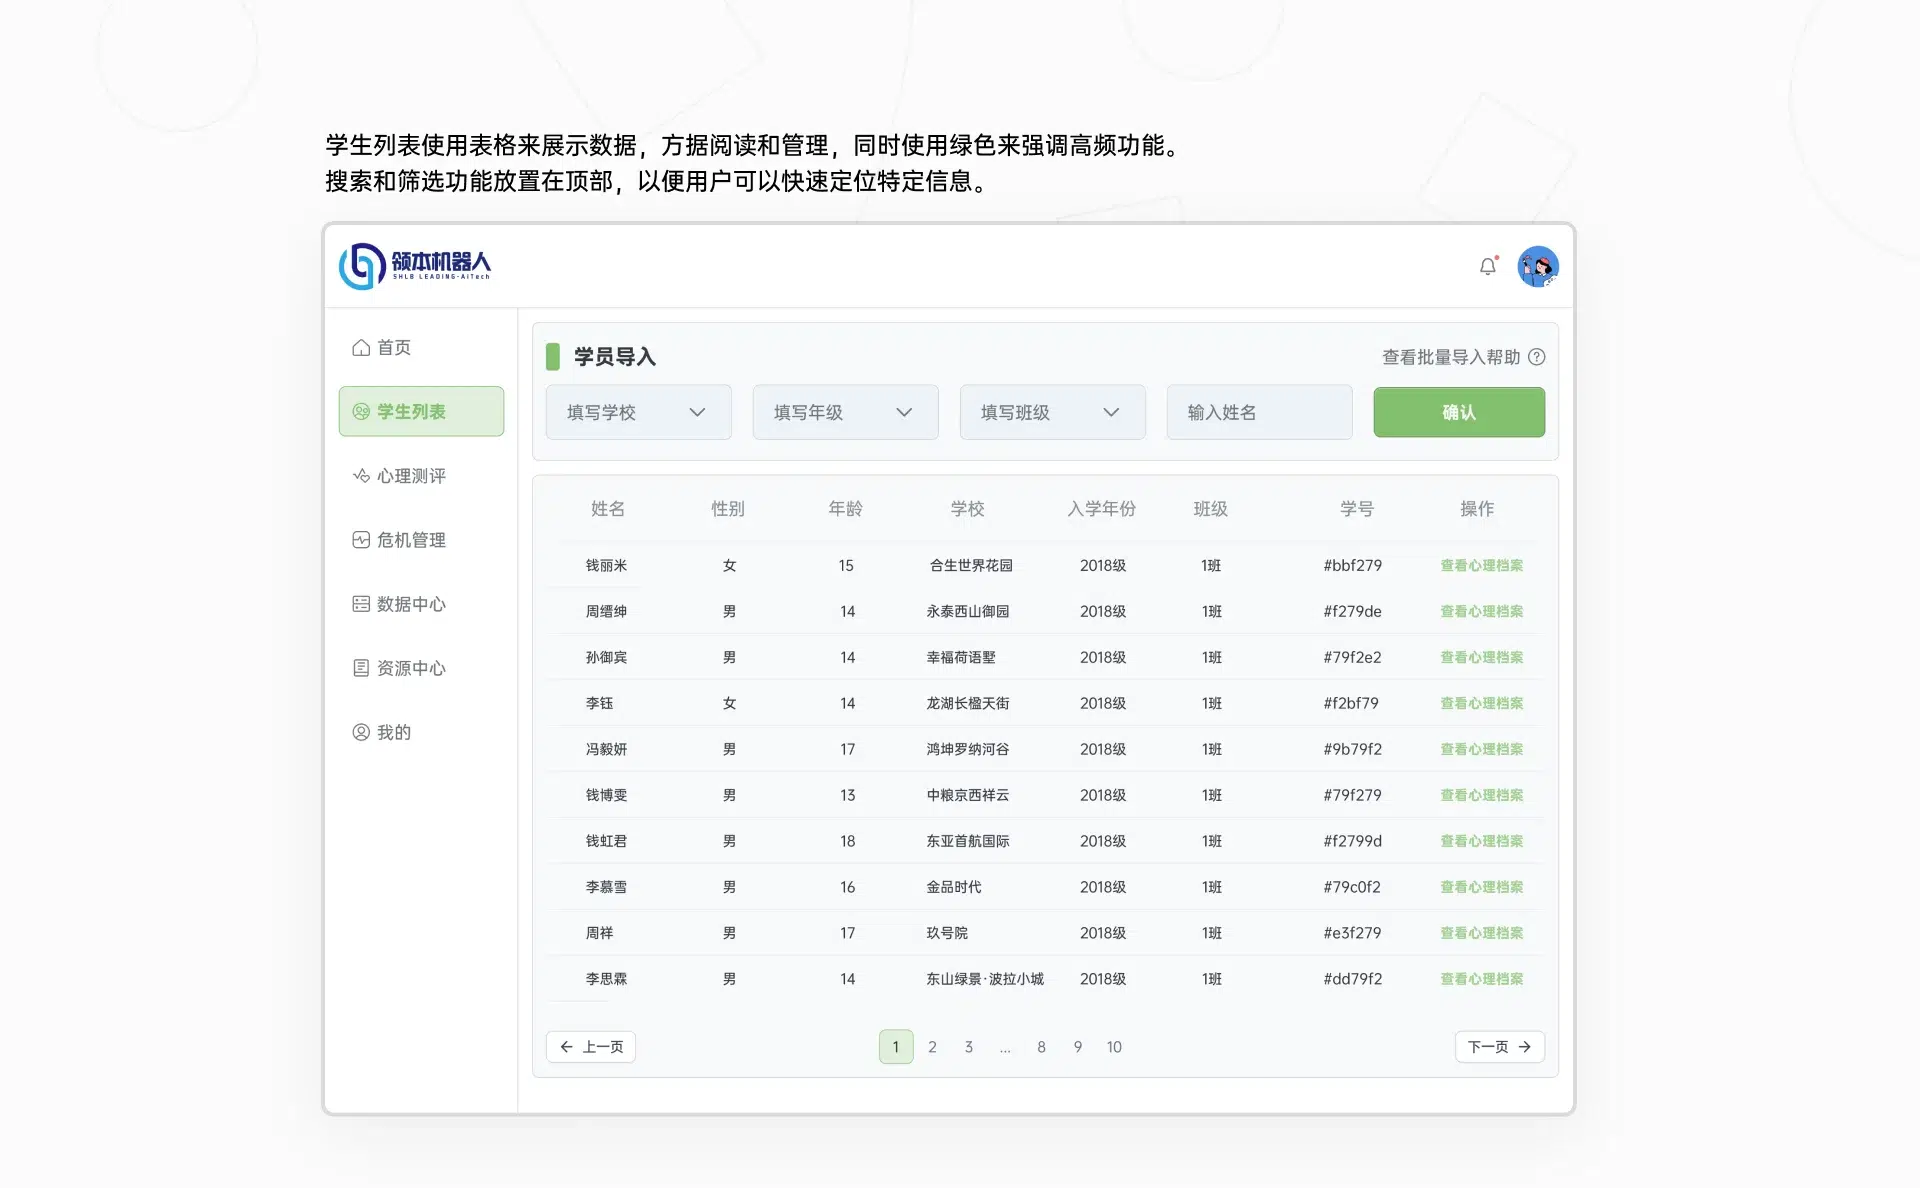The image size is (1920, 1188).
Task: Click the 数据中心 sidebar icon
Action: pyautogui.click(x=361, y=604)
